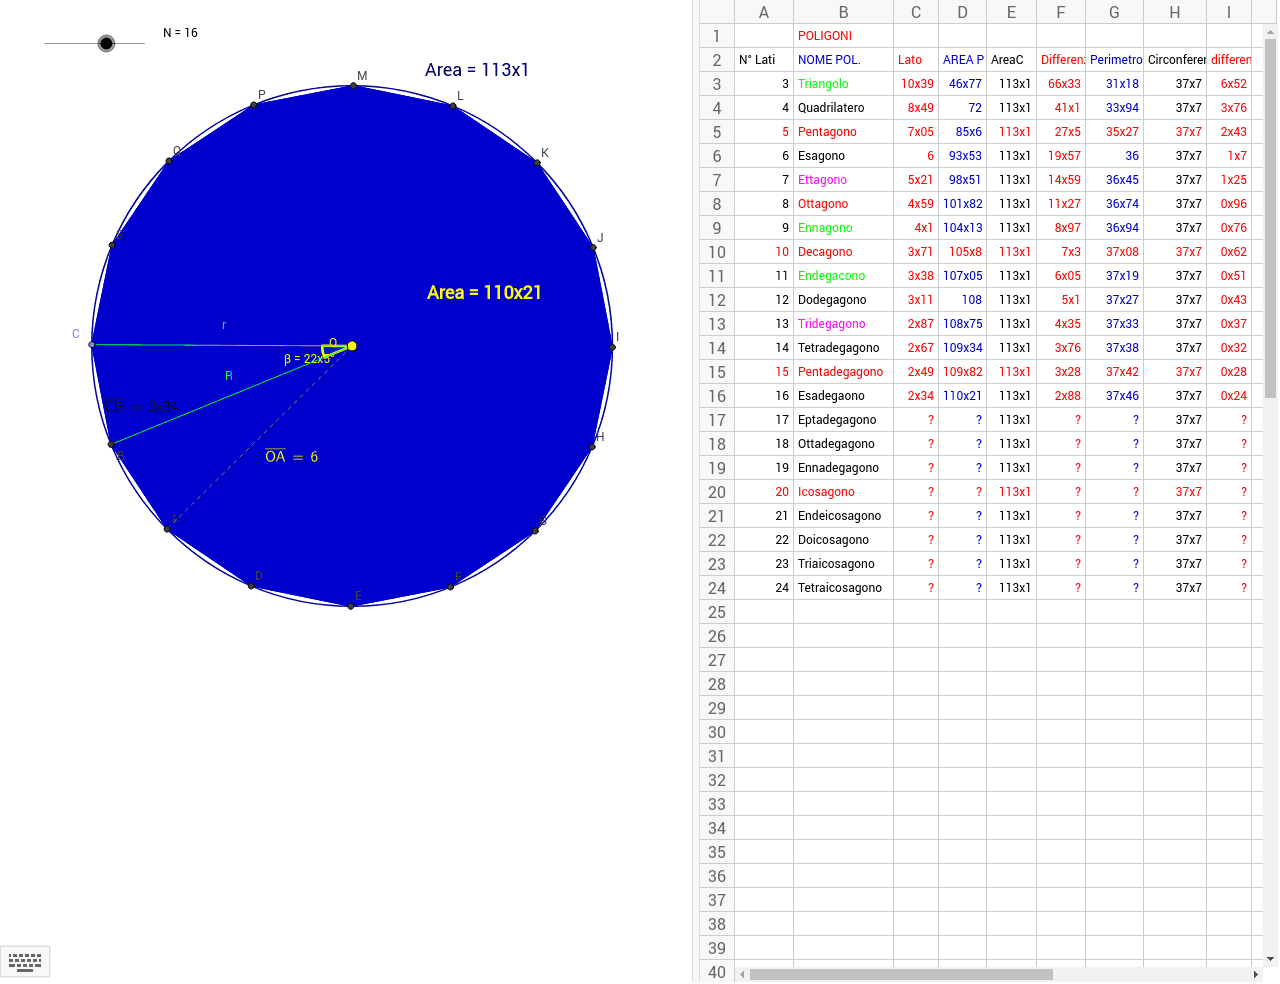The image size is (1280, 984).
Task: Click the Dodegagono cell
Action: 844,300
